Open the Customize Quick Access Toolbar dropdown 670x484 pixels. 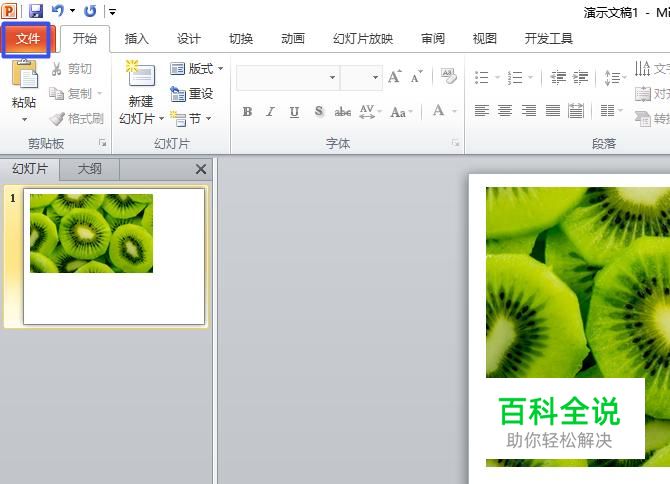pos(112,12)
